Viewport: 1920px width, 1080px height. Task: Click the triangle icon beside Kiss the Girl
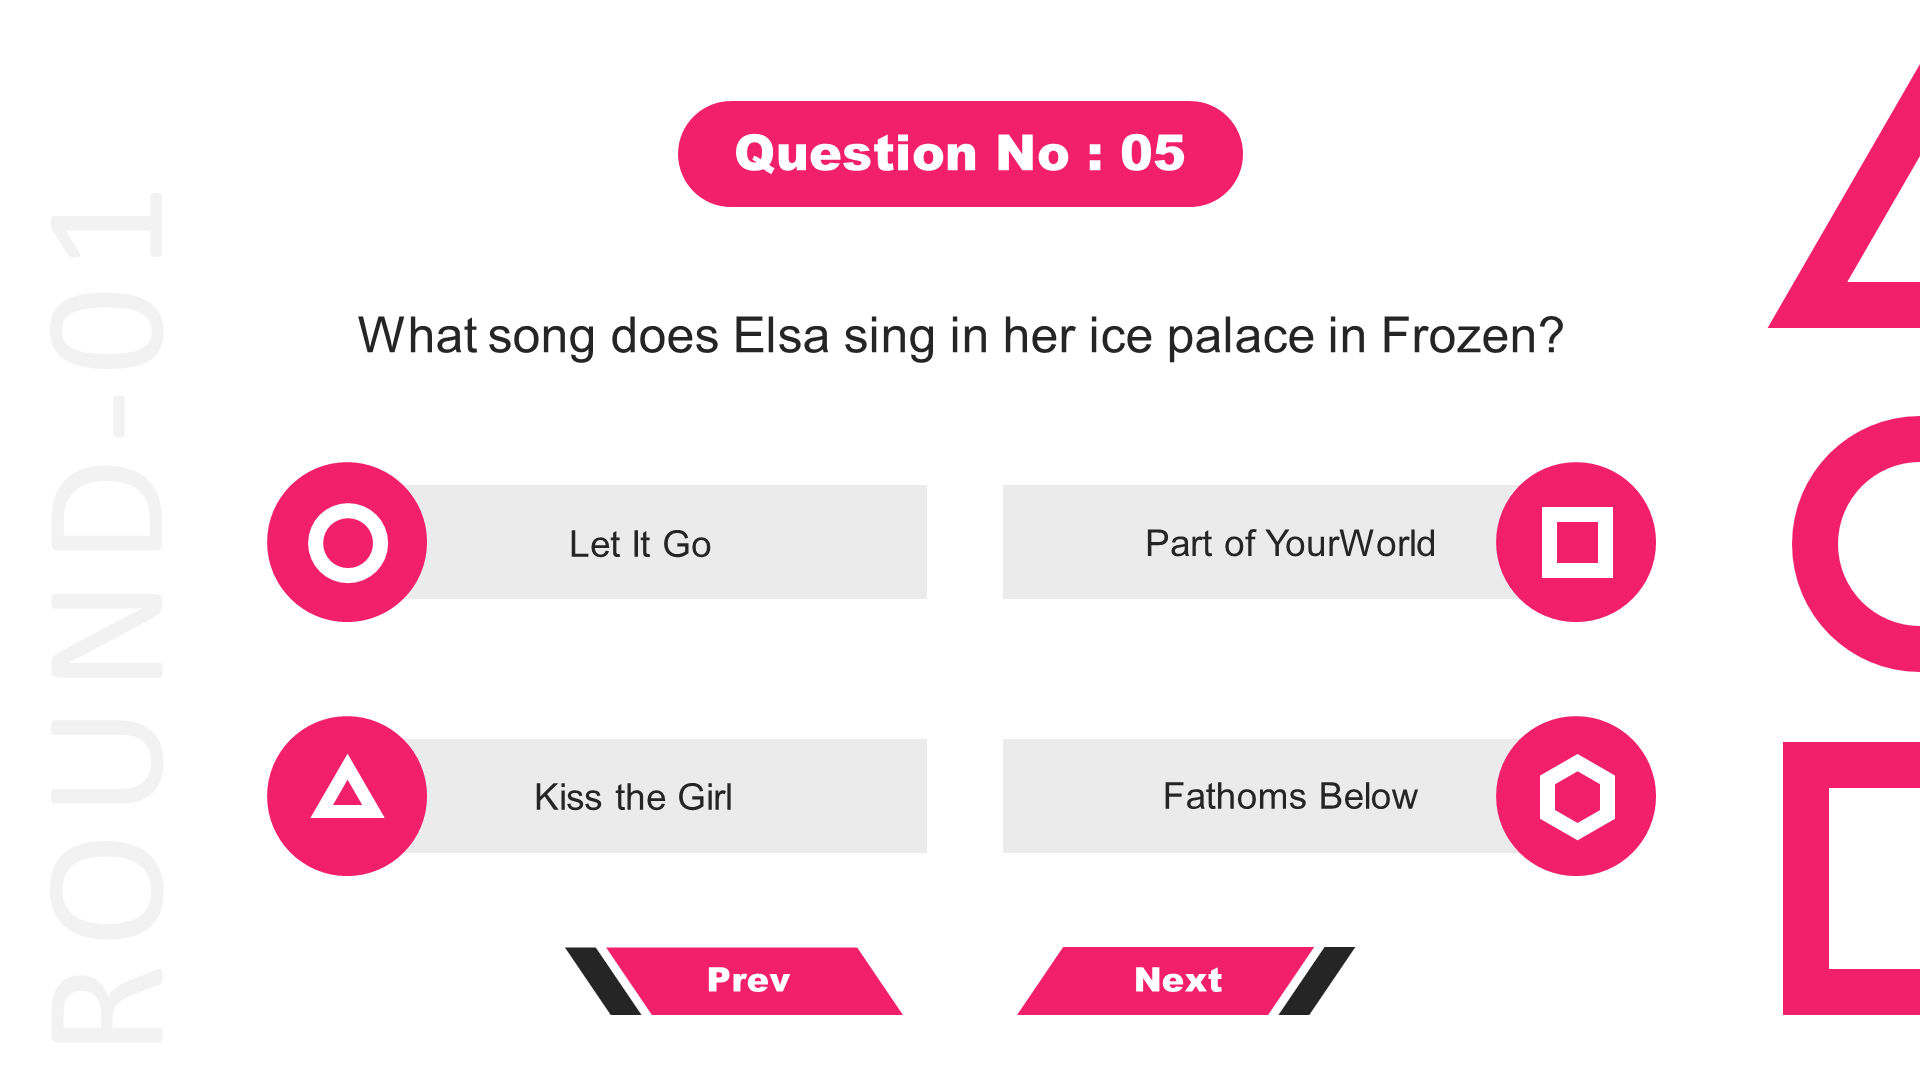(347, 796)
